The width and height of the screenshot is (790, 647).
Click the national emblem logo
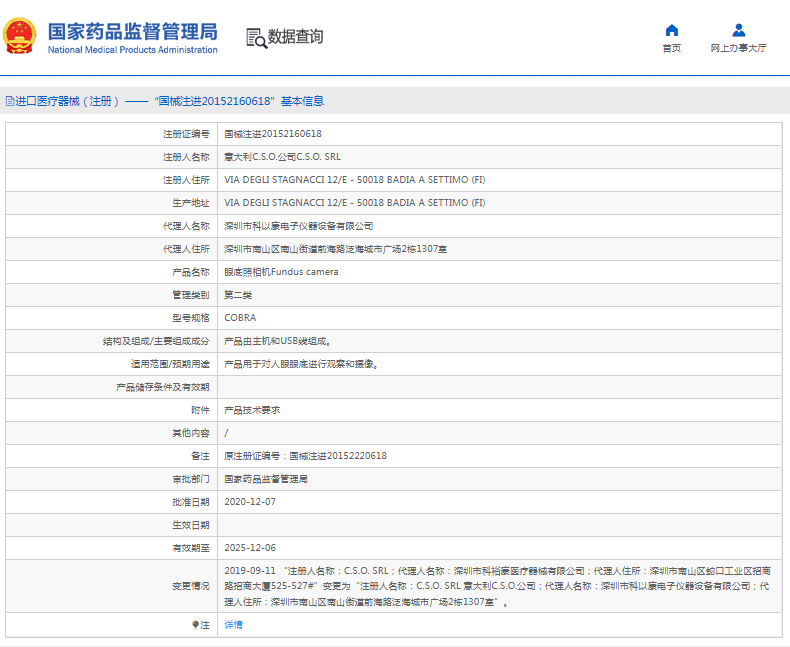tap(20, 36)
